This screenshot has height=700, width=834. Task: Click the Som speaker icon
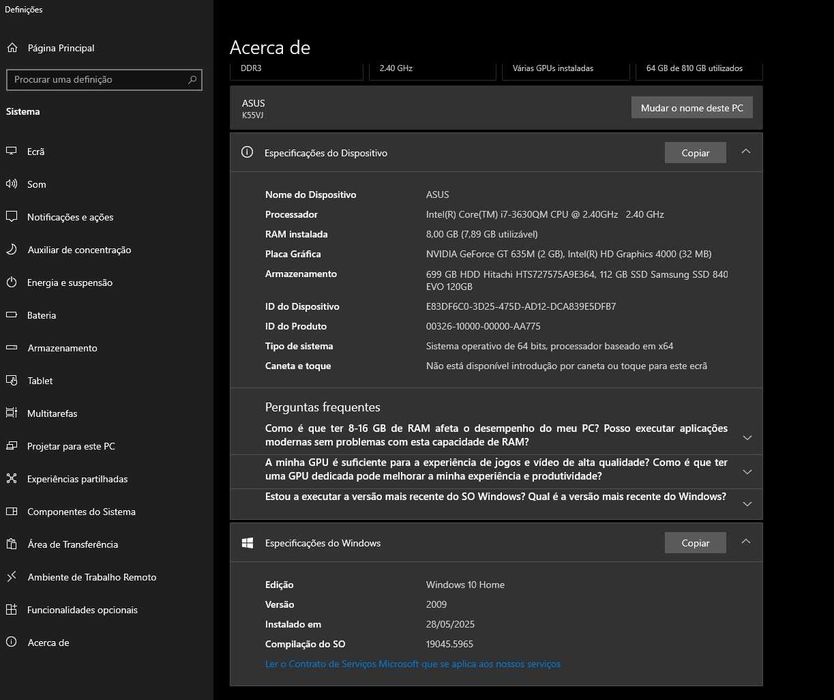12,184
